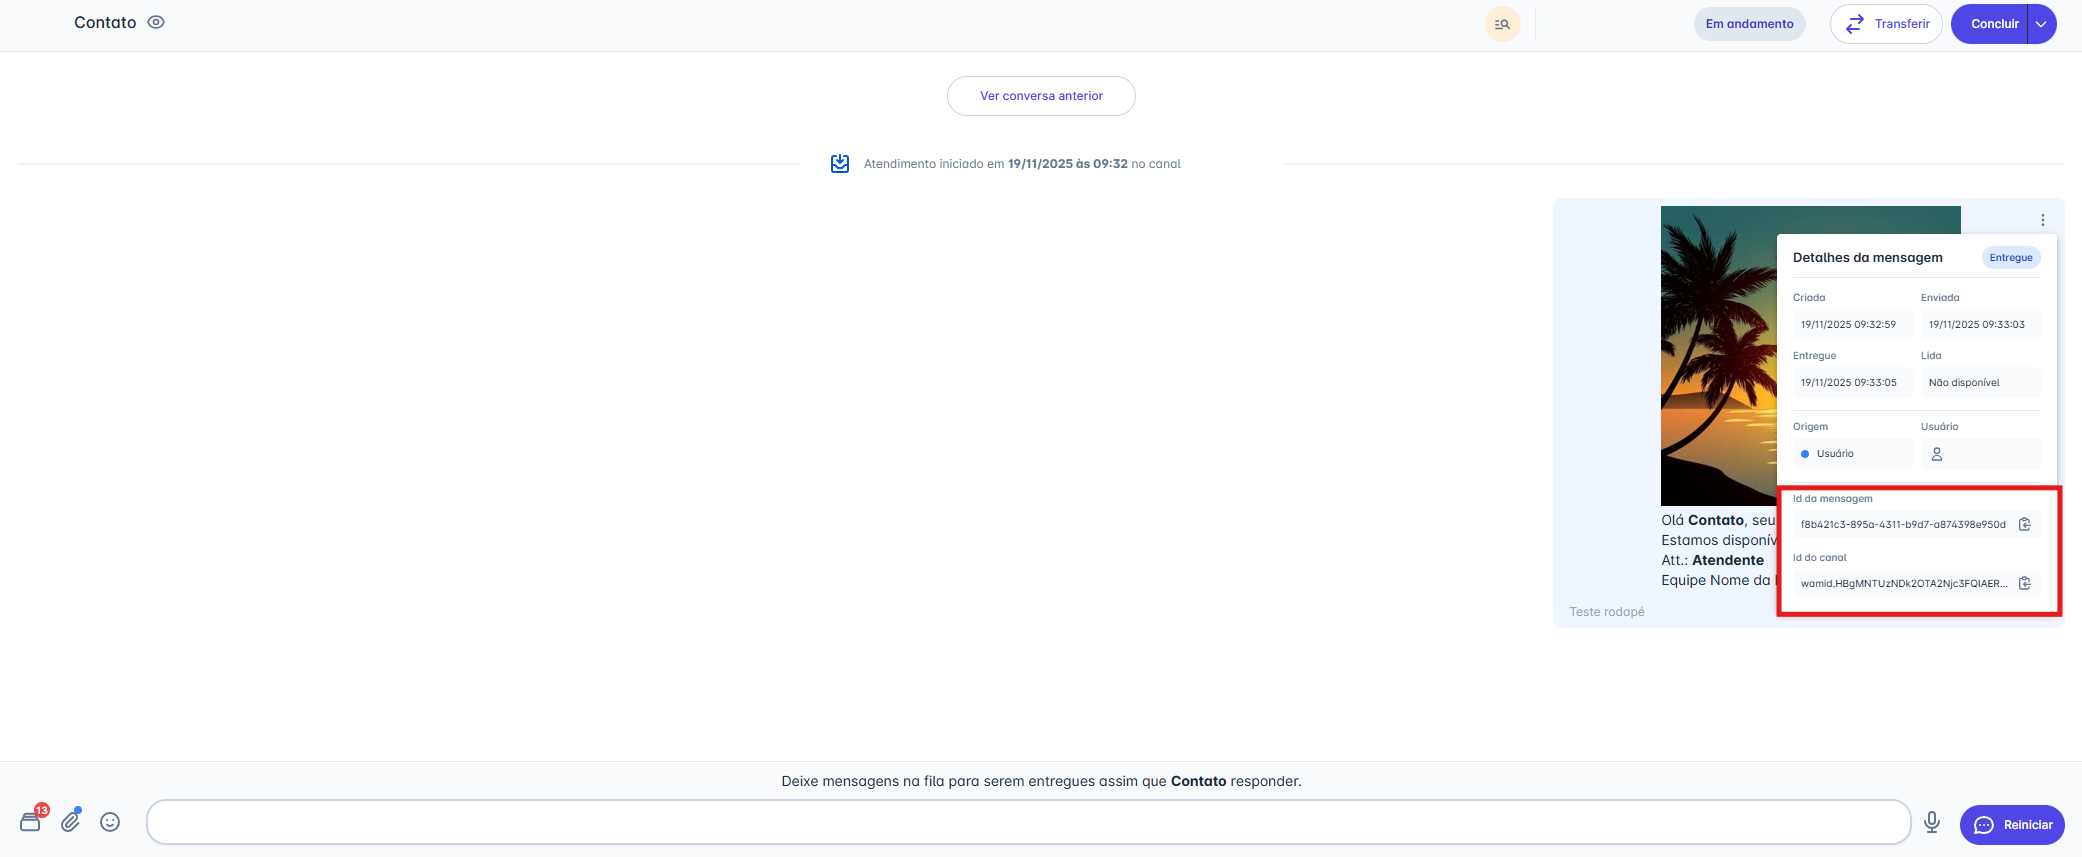Attach a file with the paperclip icon
The image size is (2082, 857).
tap(70, 822)
